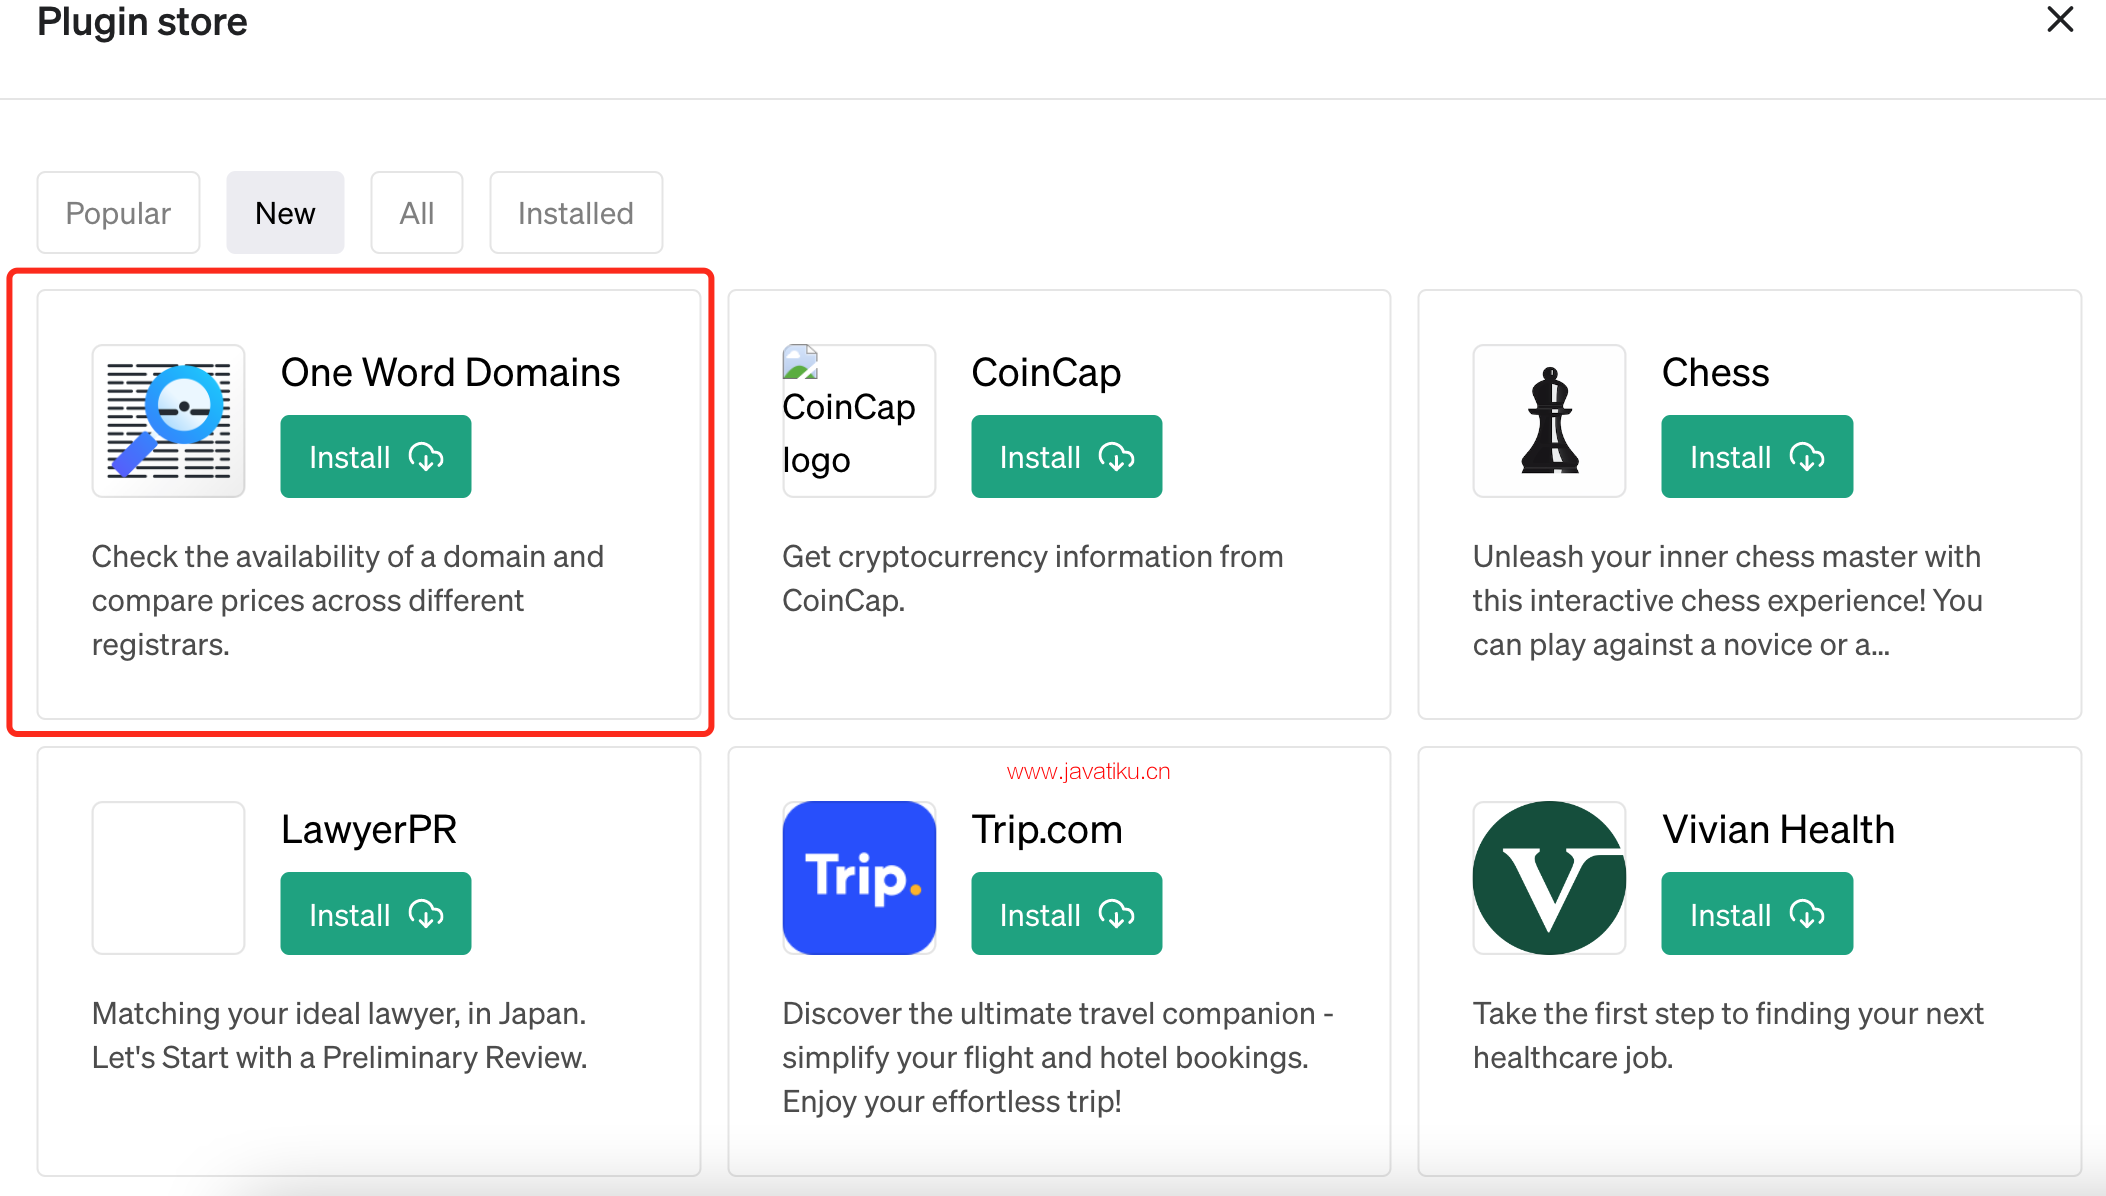
Task: Click the blue Trip.com logo icon
Action: click(859, 878)
